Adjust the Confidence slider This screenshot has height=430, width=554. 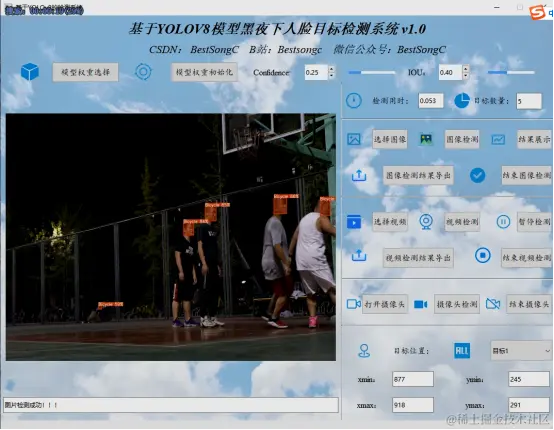point(371,72)
